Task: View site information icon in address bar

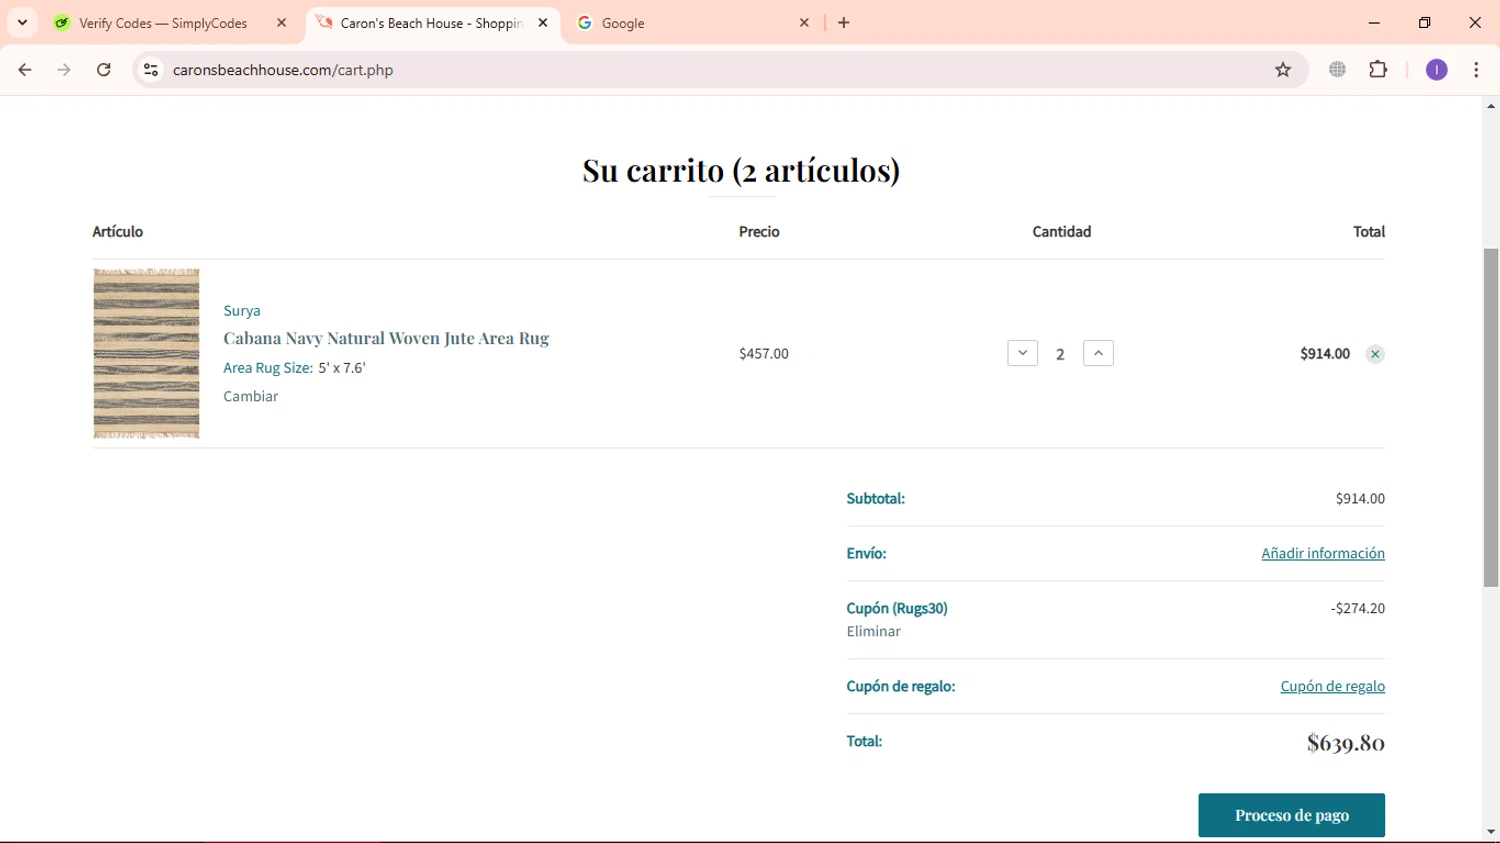Action: (x=151, y=70)
